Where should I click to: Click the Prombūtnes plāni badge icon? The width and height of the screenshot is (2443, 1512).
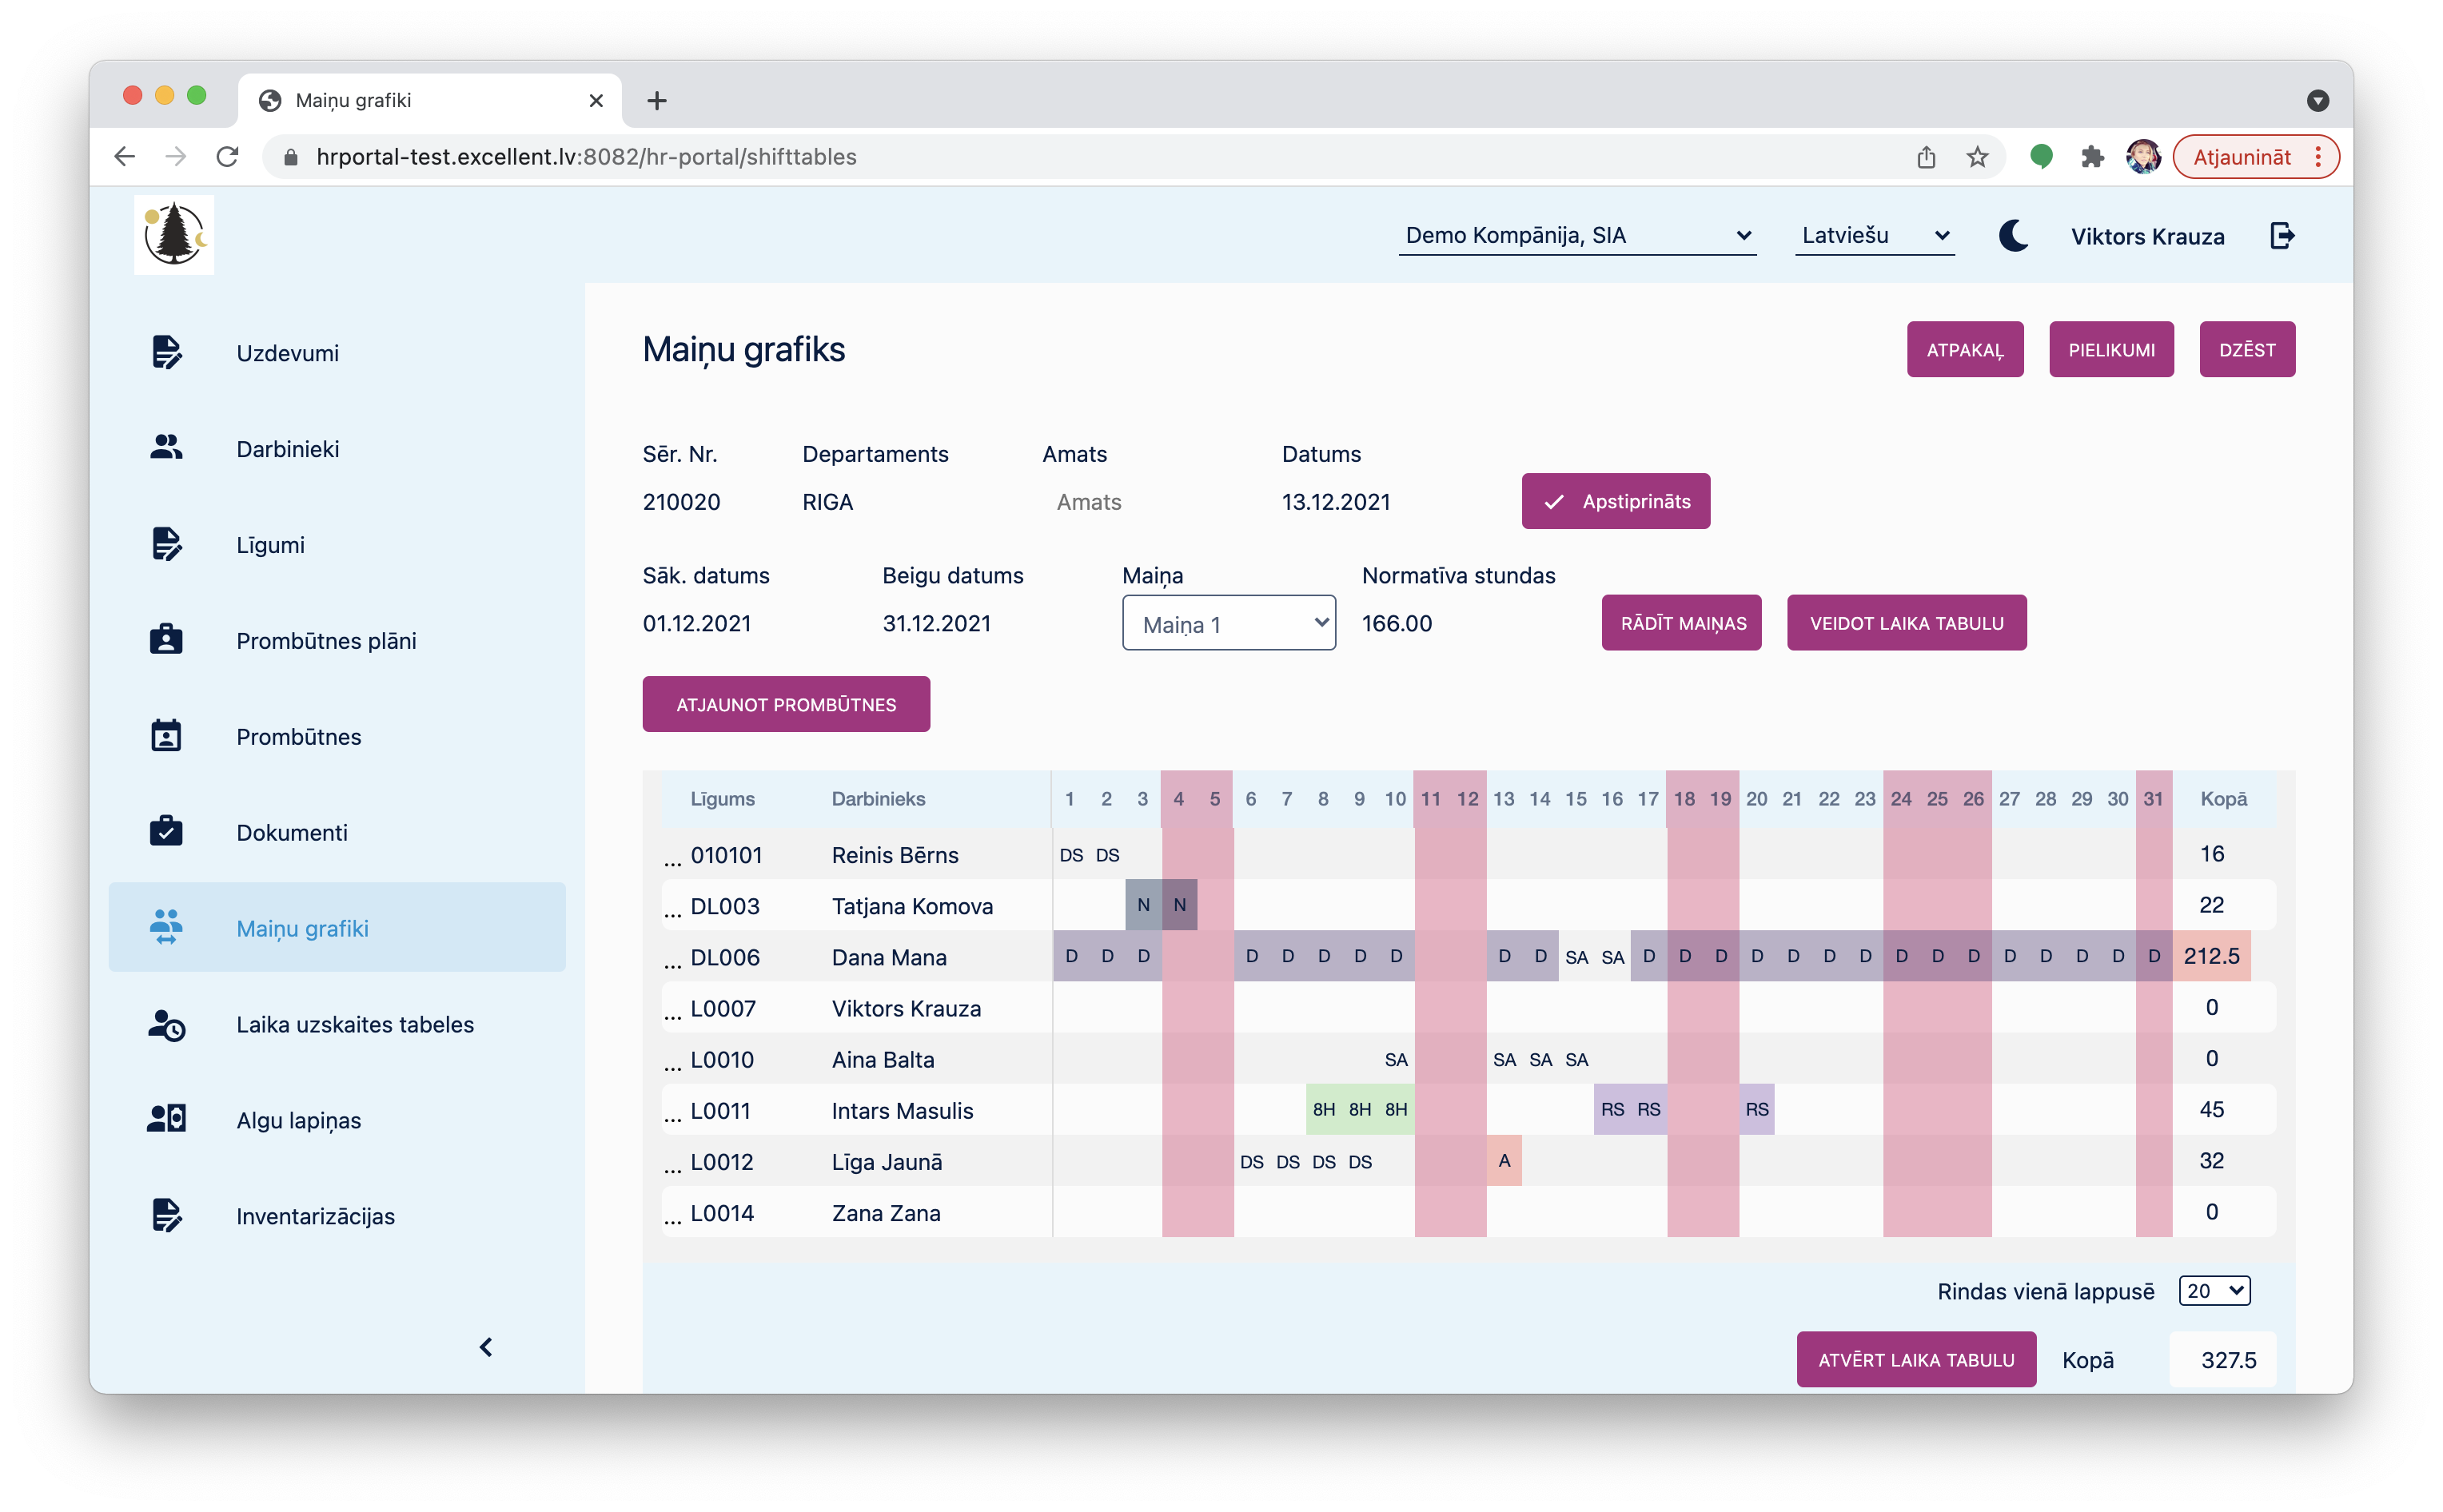coord(166,640)
